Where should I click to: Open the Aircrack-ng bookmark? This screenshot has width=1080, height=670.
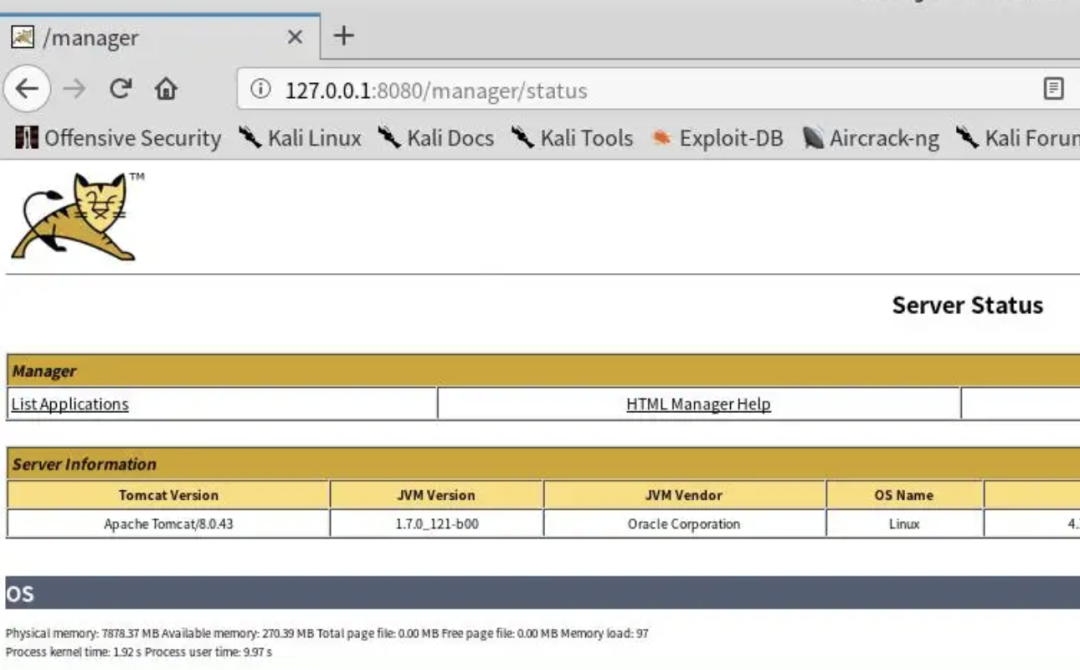pos(871,138)
